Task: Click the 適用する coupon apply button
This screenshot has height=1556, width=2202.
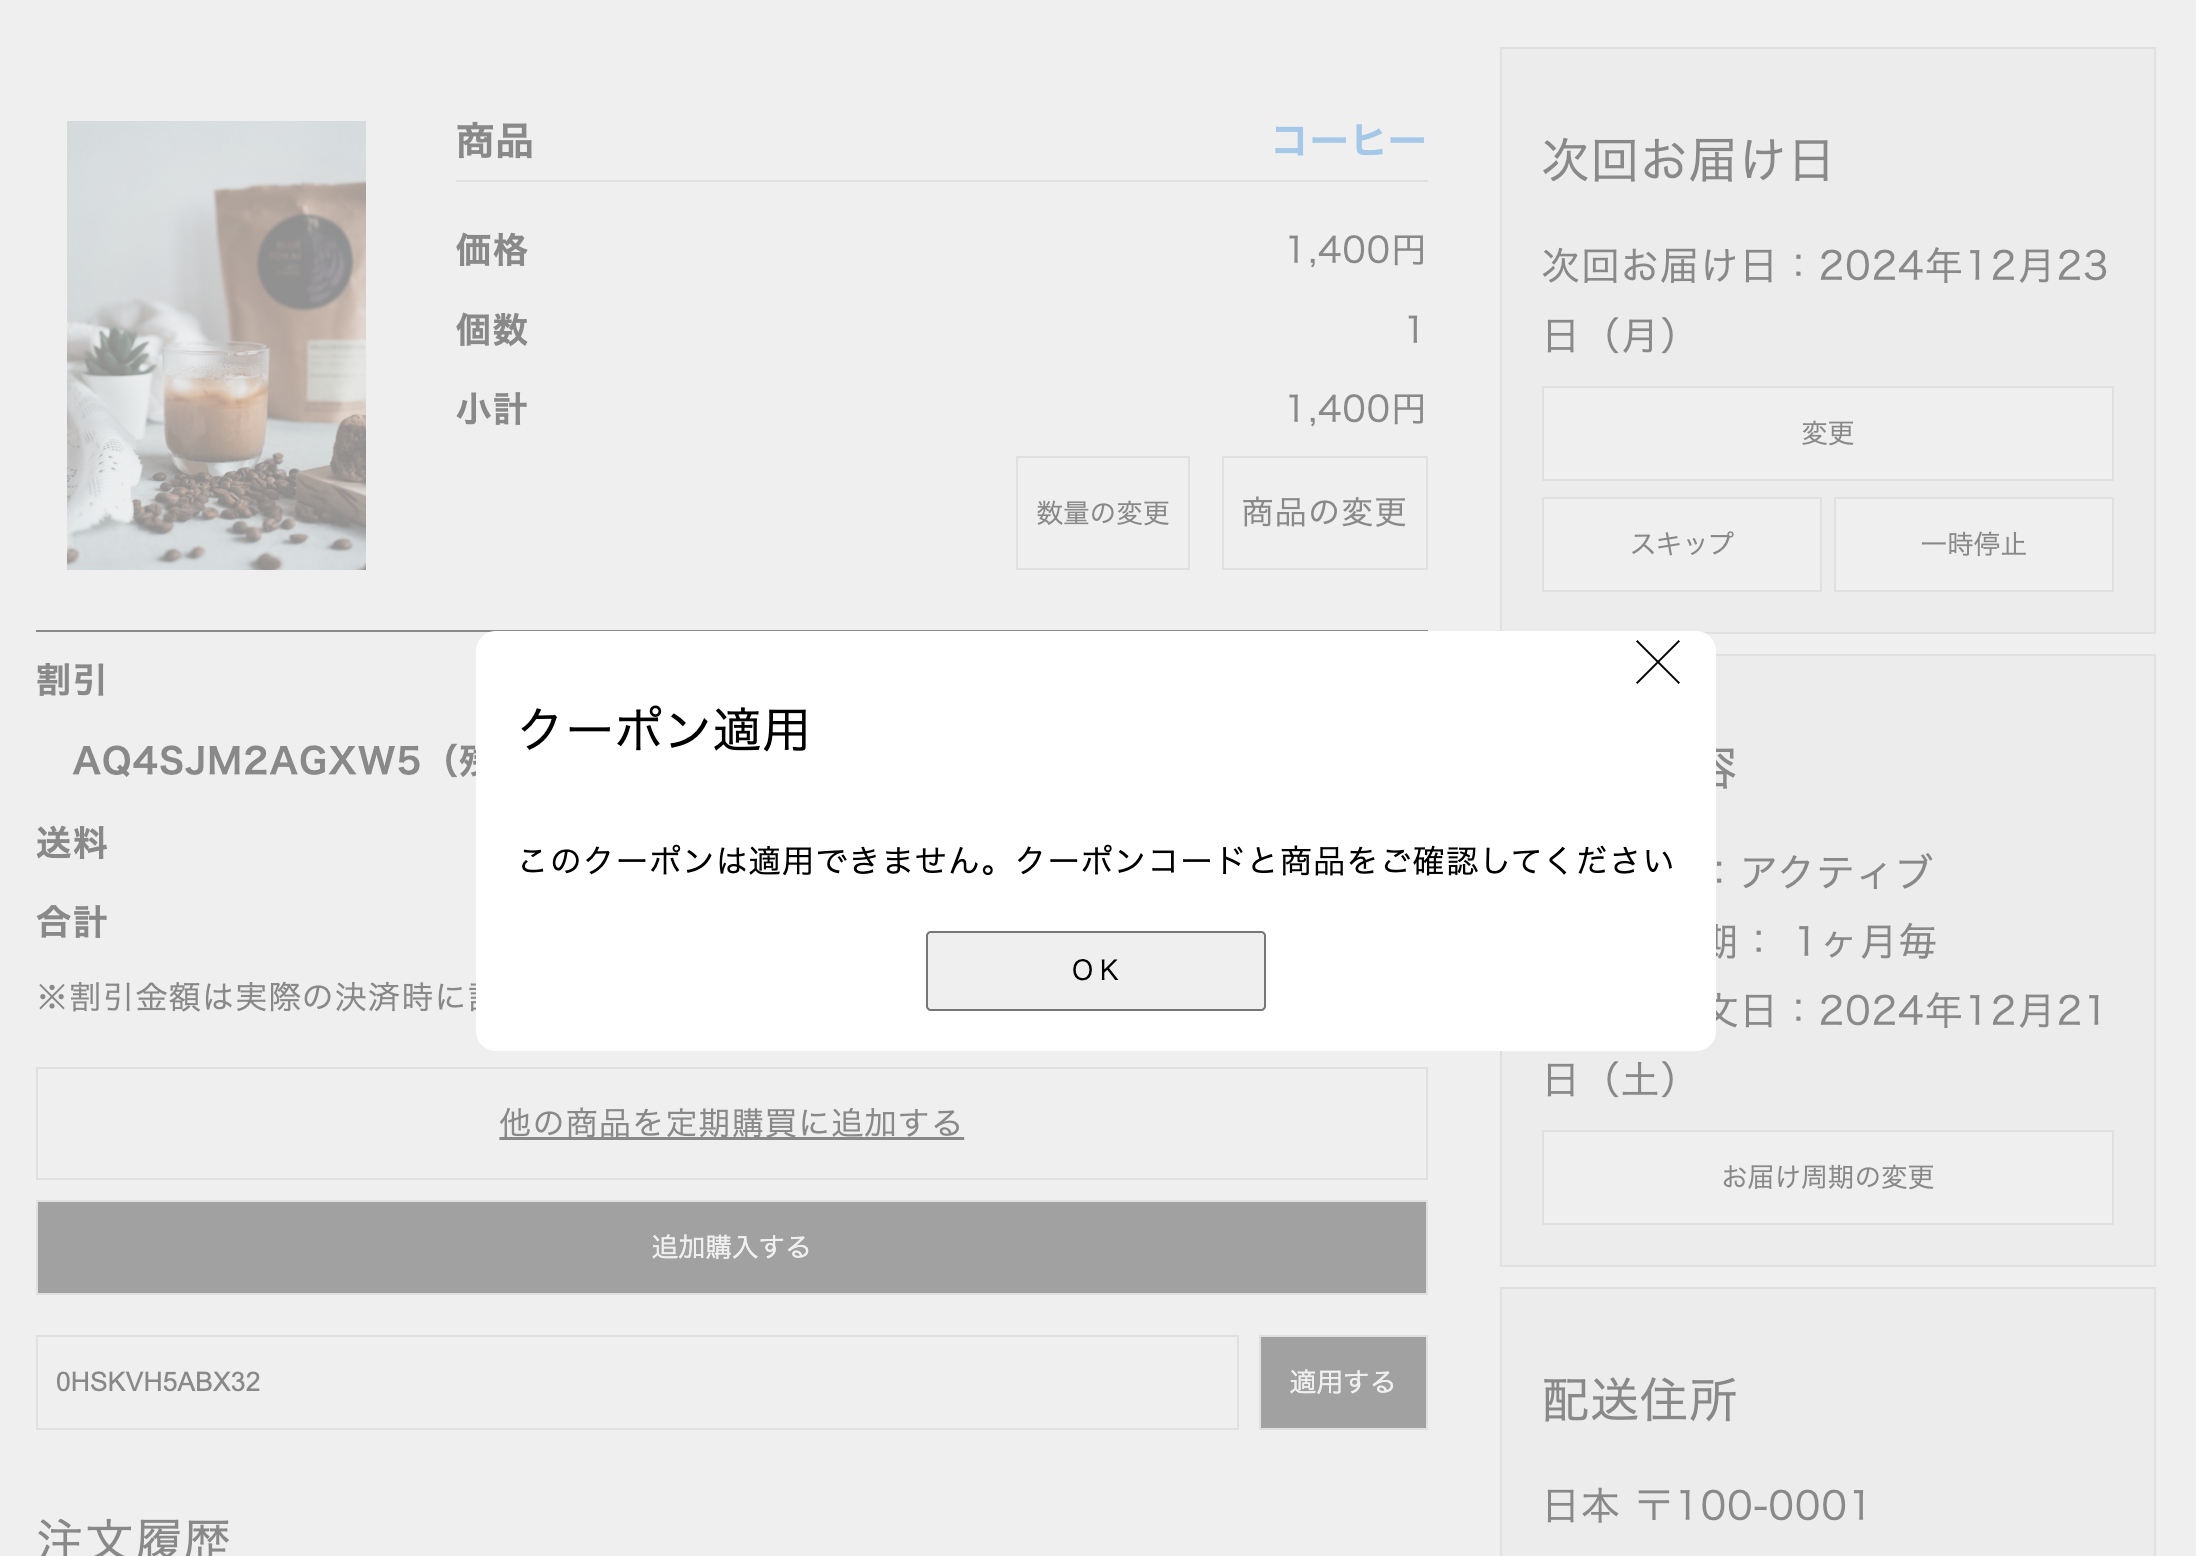Action: tap(1341, 1381)
